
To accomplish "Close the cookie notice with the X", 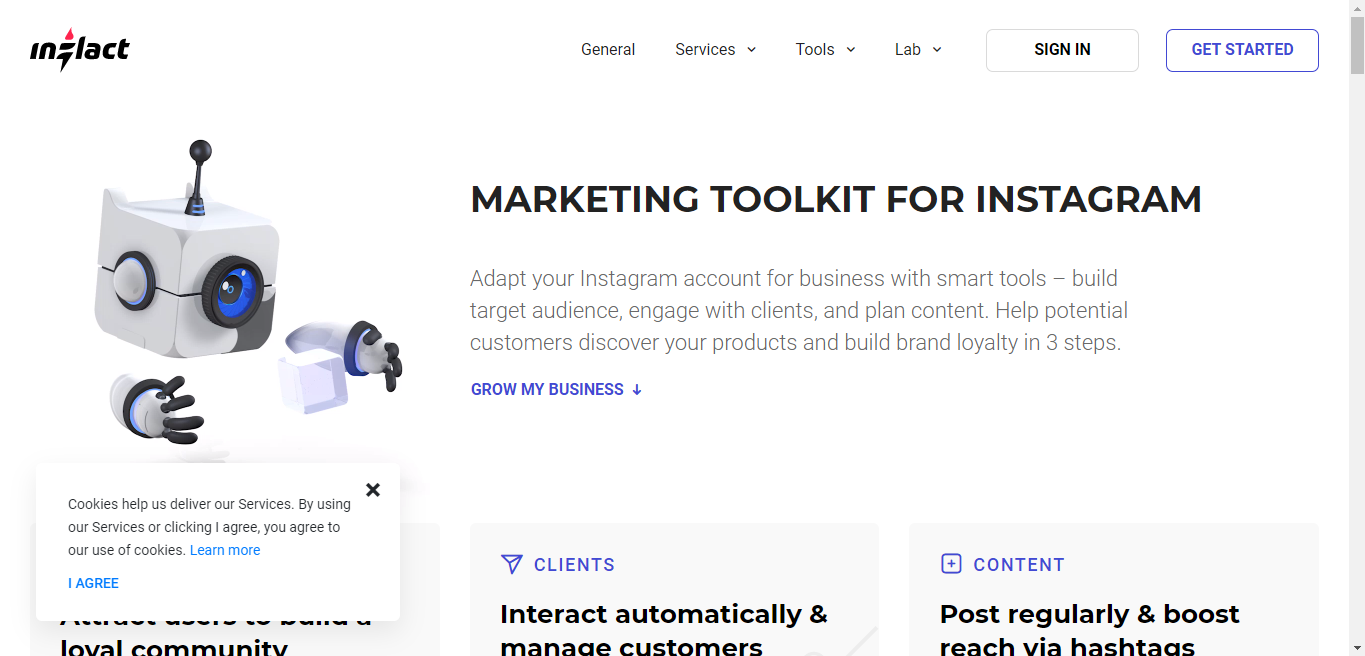I will point(373,490).
